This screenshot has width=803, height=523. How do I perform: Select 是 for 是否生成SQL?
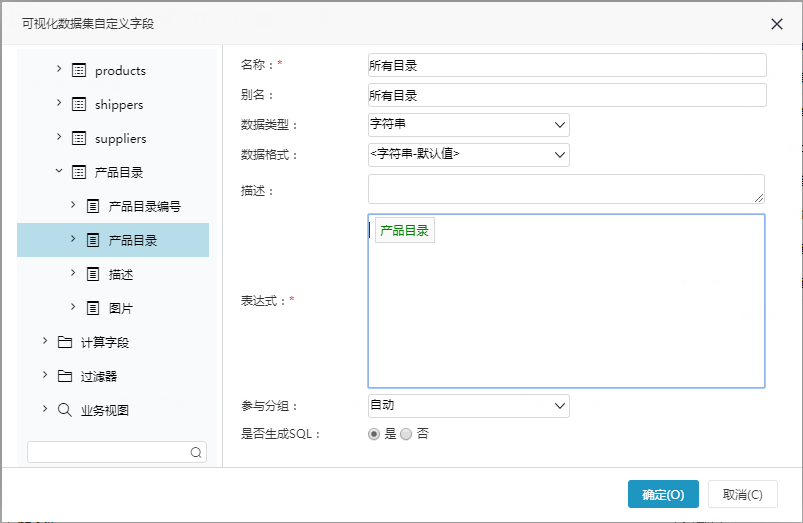pos(374,434)
